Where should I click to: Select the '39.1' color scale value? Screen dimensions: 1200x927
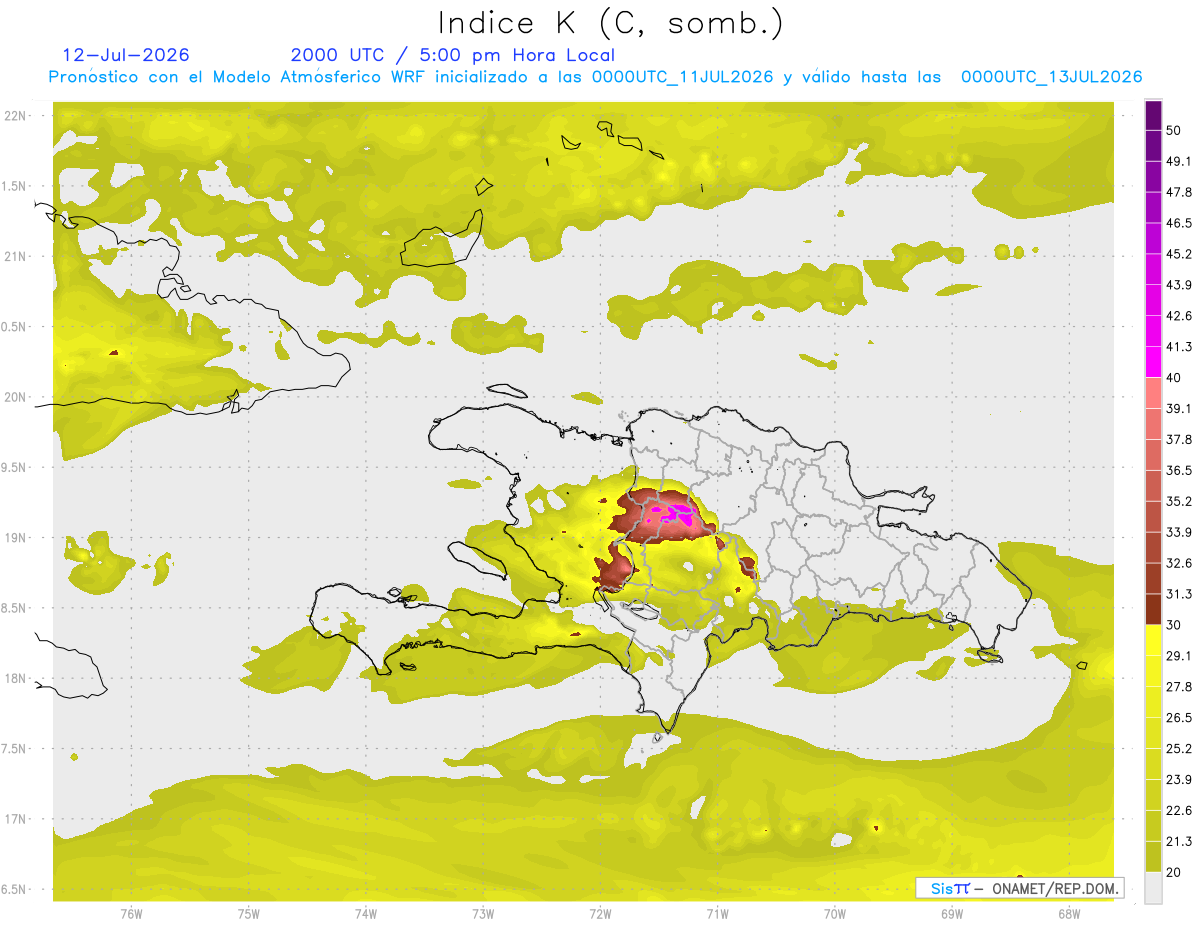[1179, 408]
